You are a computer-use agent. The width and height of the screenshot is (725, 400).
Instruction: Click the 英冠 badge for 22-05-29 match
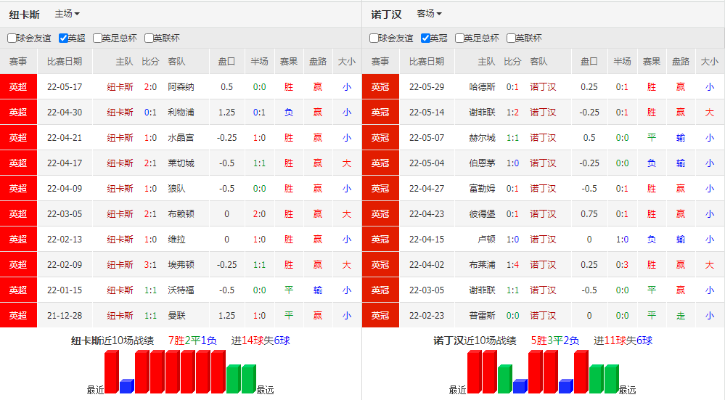(380, 87)
